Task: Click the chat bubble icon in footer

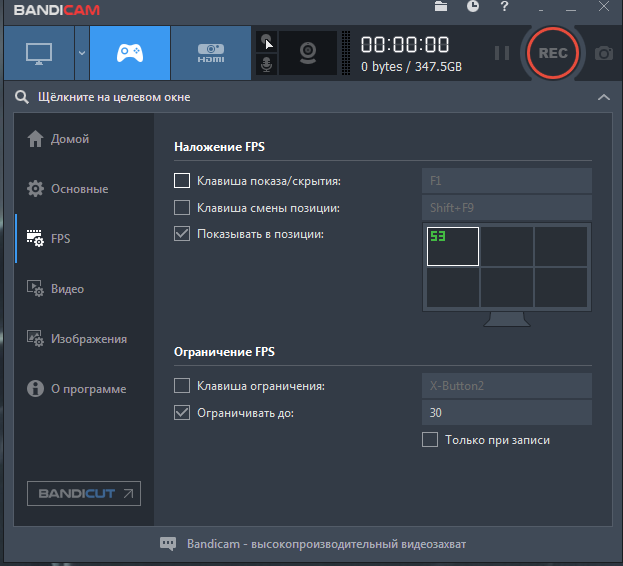Action: (168, 543)
